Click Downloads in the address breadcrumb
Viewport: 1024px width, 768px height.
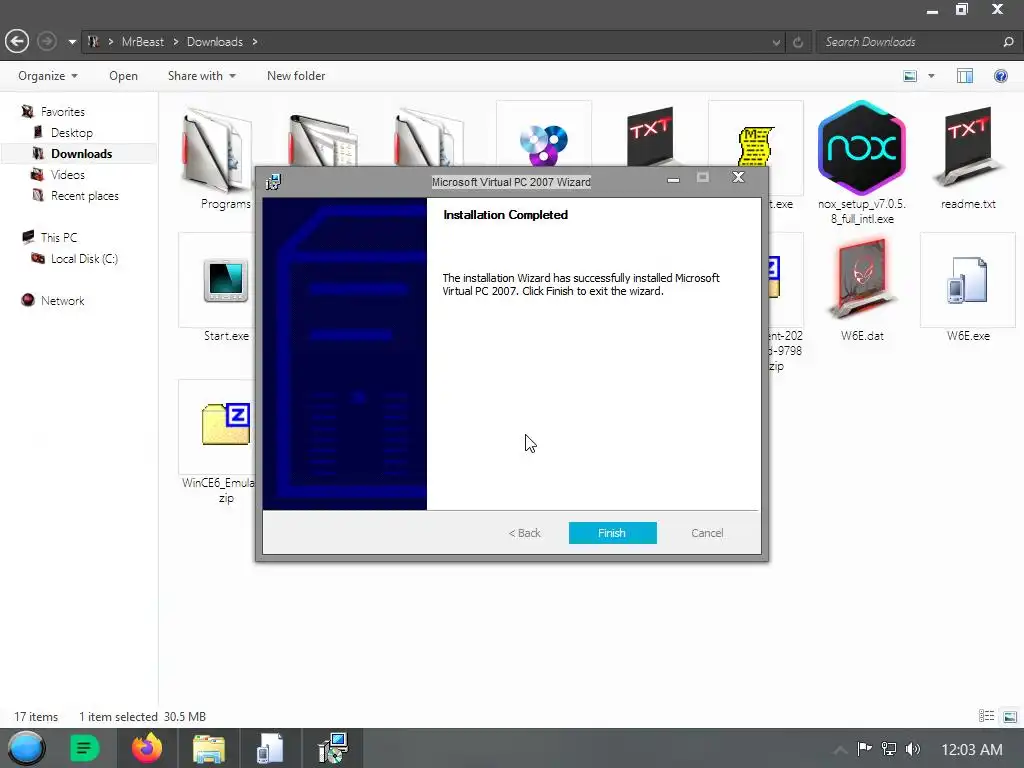coord(214,42)
